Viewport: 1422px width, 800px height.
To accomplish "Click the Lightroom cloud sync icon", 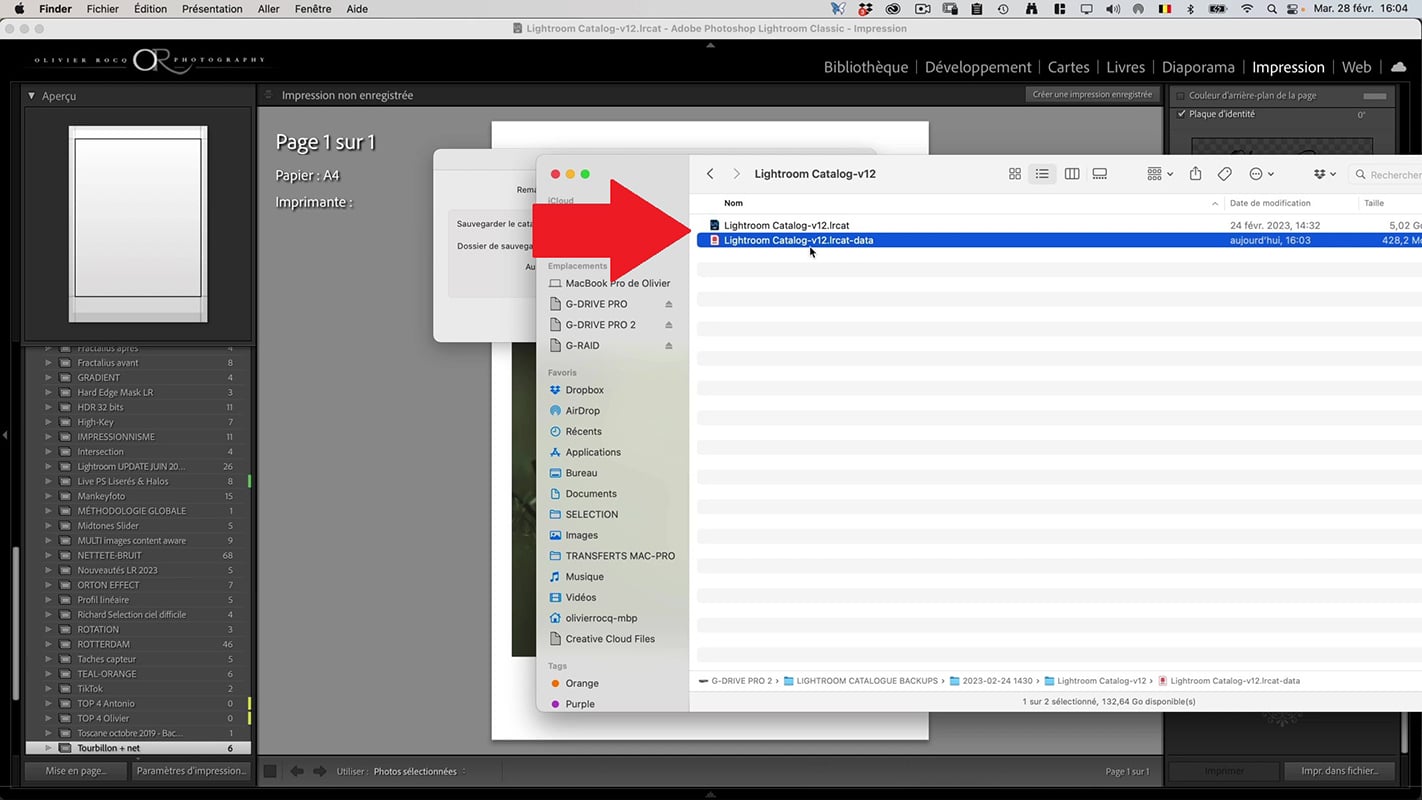I will coord(1398,67).
